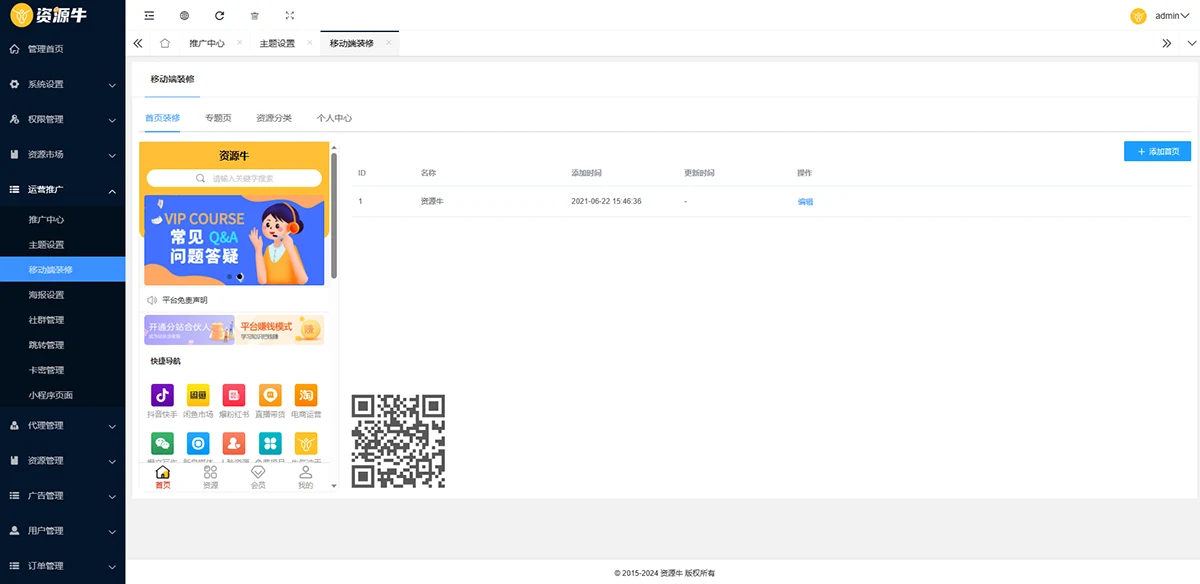Click the refresh icon in top toolbar

click(219, 16)
